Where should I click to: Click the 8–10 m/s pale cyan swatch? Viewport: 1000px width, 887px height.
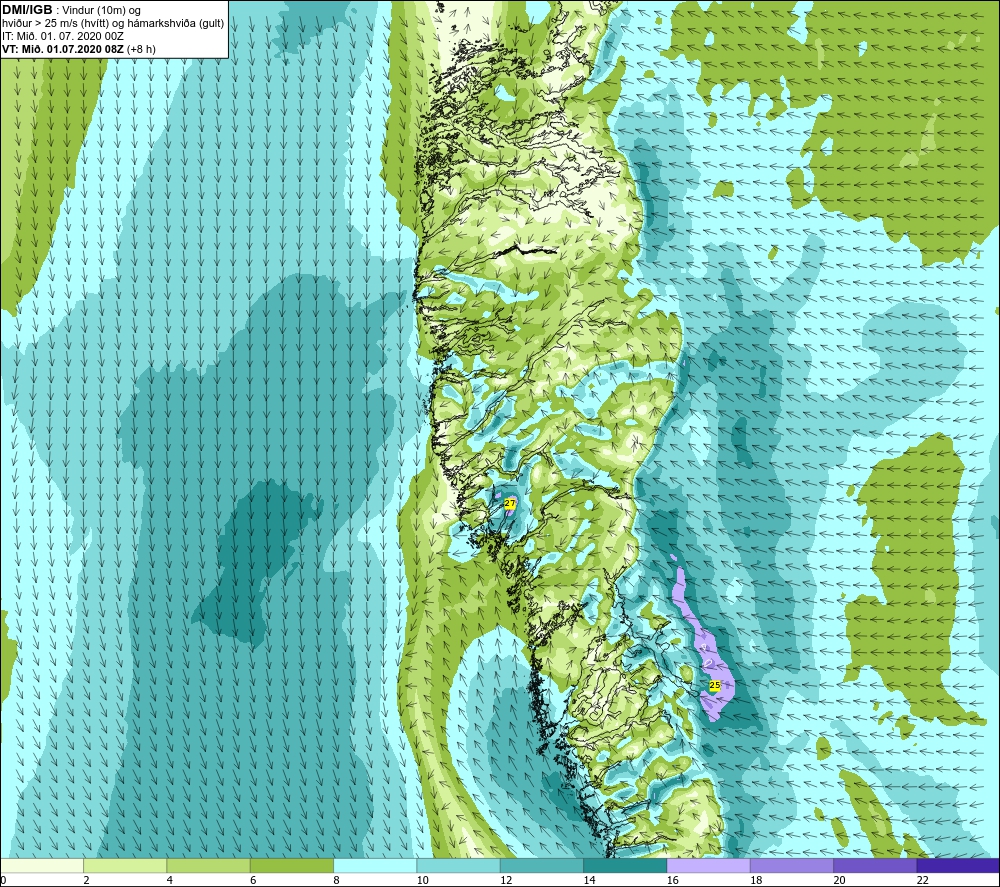[375, 865]
